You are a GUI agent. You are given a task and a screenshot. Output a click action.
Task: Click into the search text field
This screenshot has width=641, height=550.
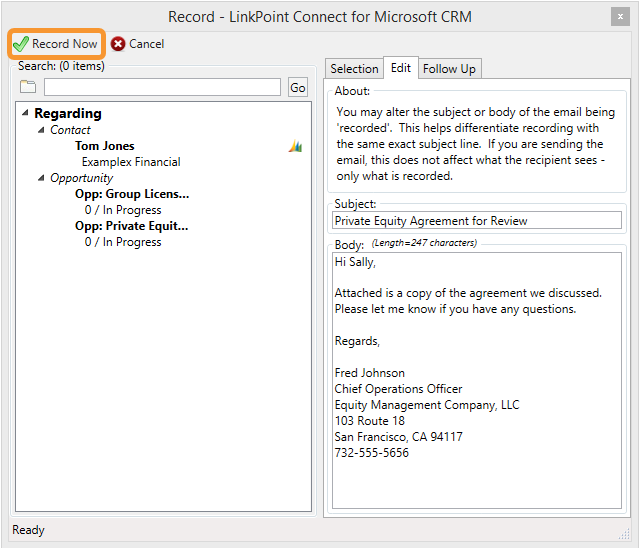click(x=162, y=87)
